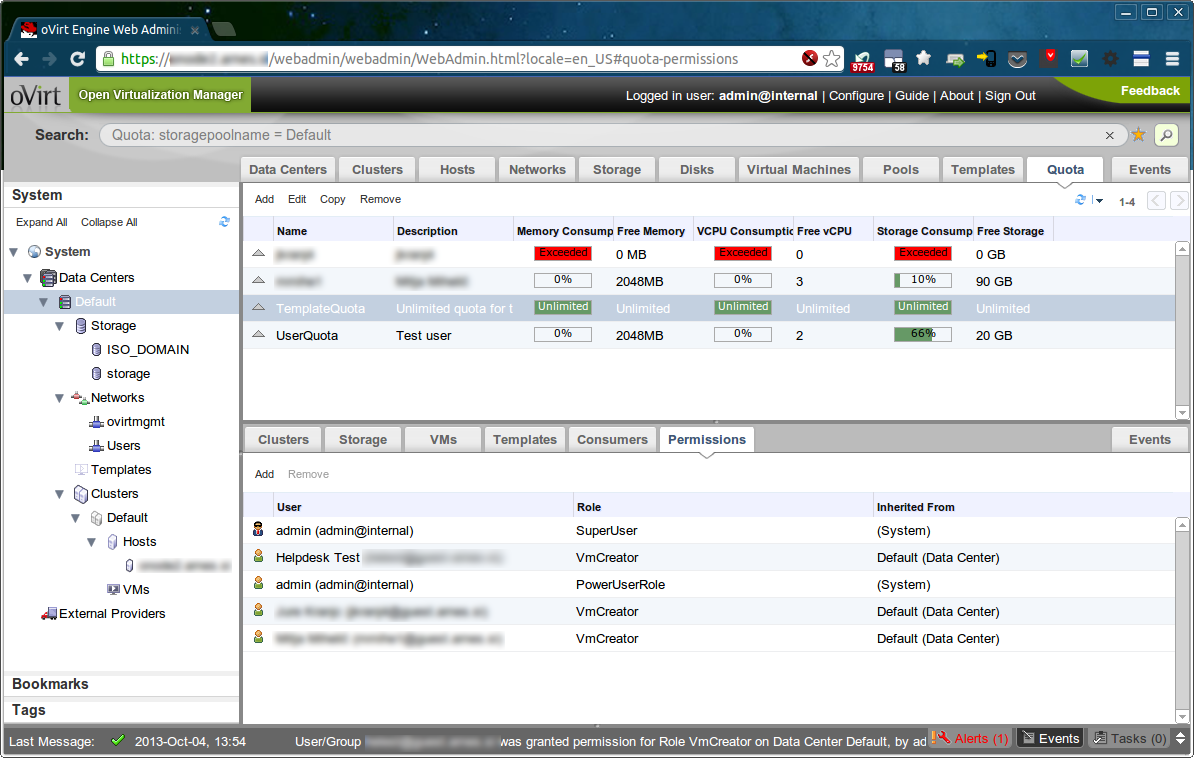Clear the search query with X icon
This screenshot has height=758, width=1194.
click(x=1109, y=135)
